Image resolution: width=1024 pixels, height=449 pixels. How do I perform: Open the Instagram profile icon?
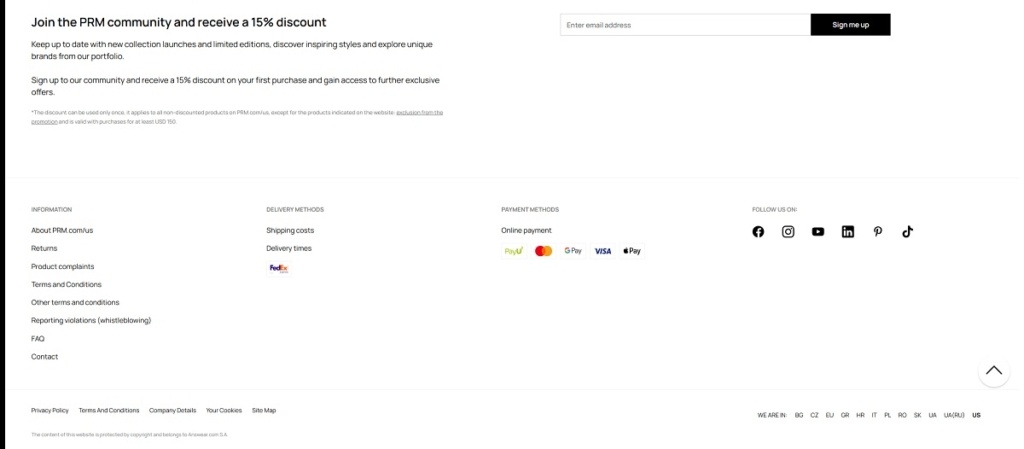(788, 232)
